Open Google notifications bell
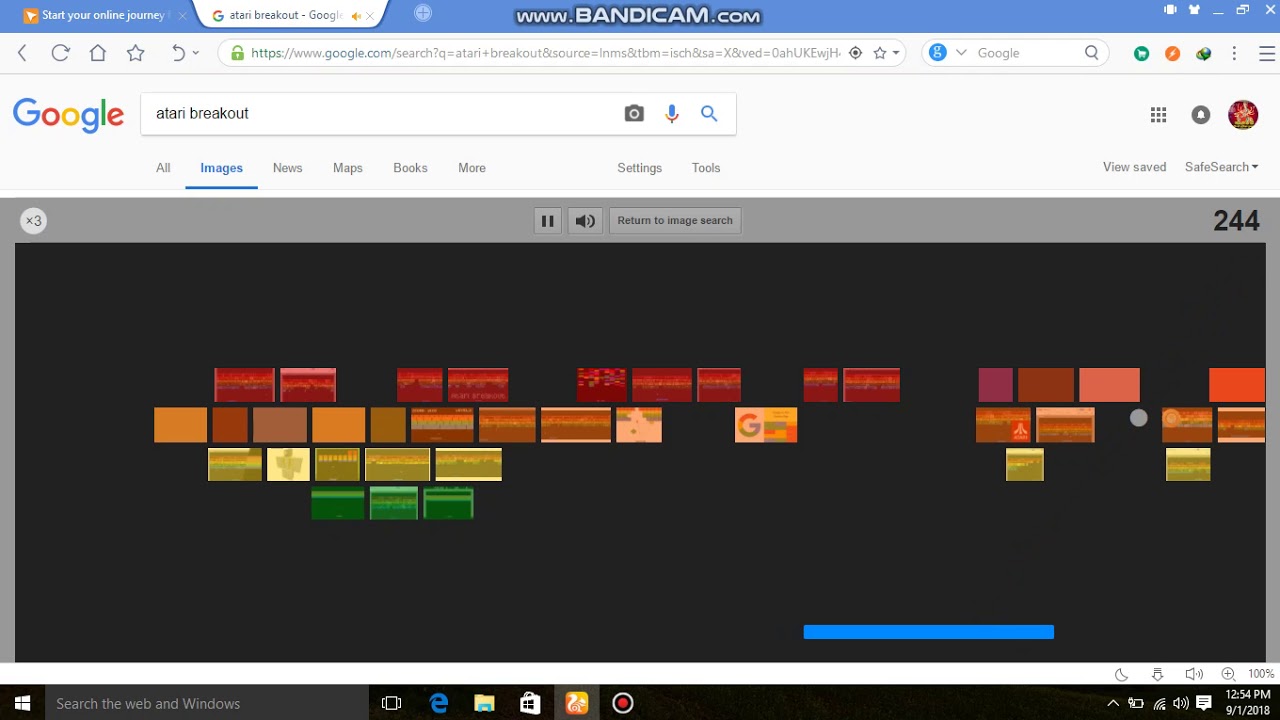Screen dimensions: 1280x720 point(1201,115)
